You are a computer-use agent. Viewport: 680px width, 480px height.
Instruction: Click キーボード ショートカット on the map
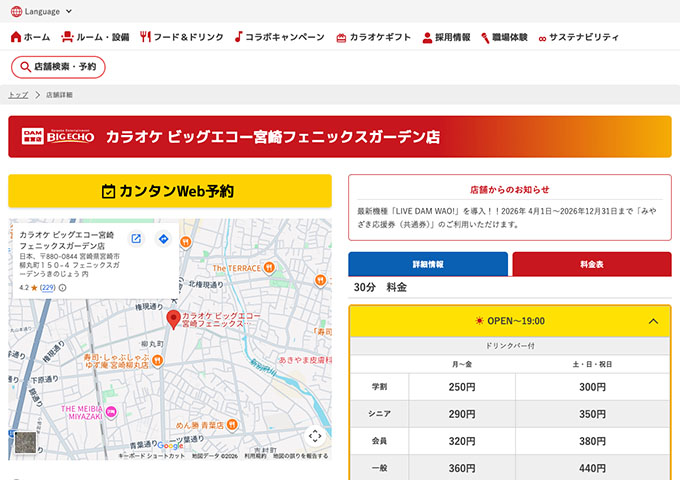[151, 456]
